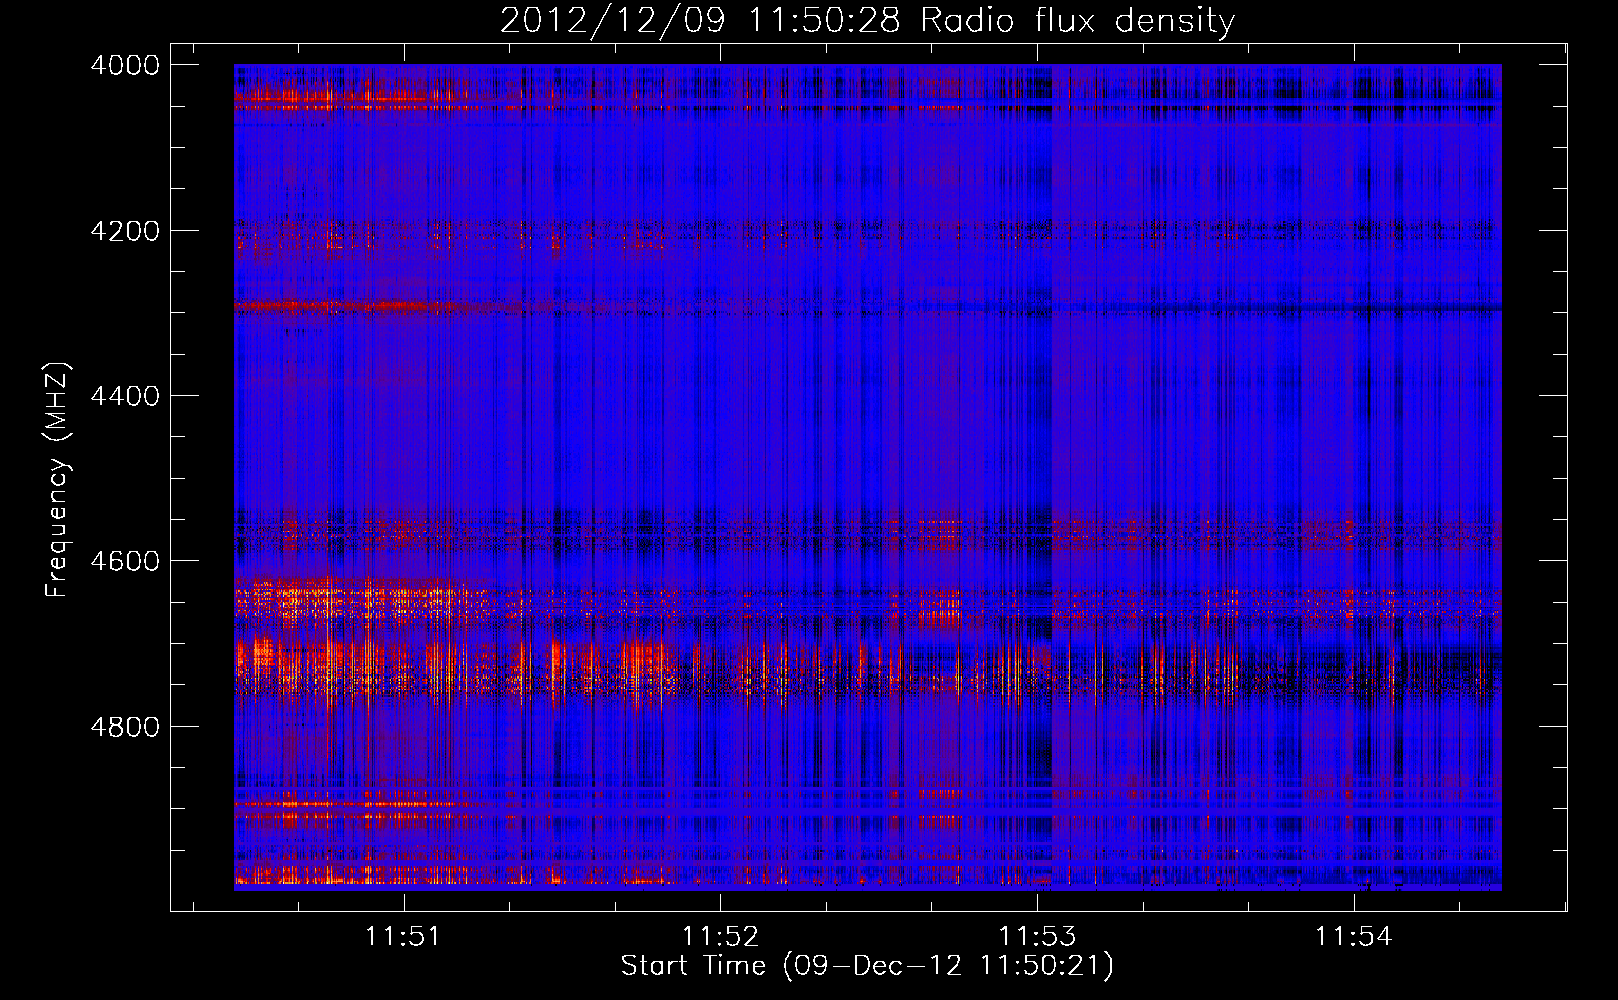1618x1000 pixels.
Task: Click the 'Frequency (MHZ)' y-axis label
Action: tap(58, 479)
